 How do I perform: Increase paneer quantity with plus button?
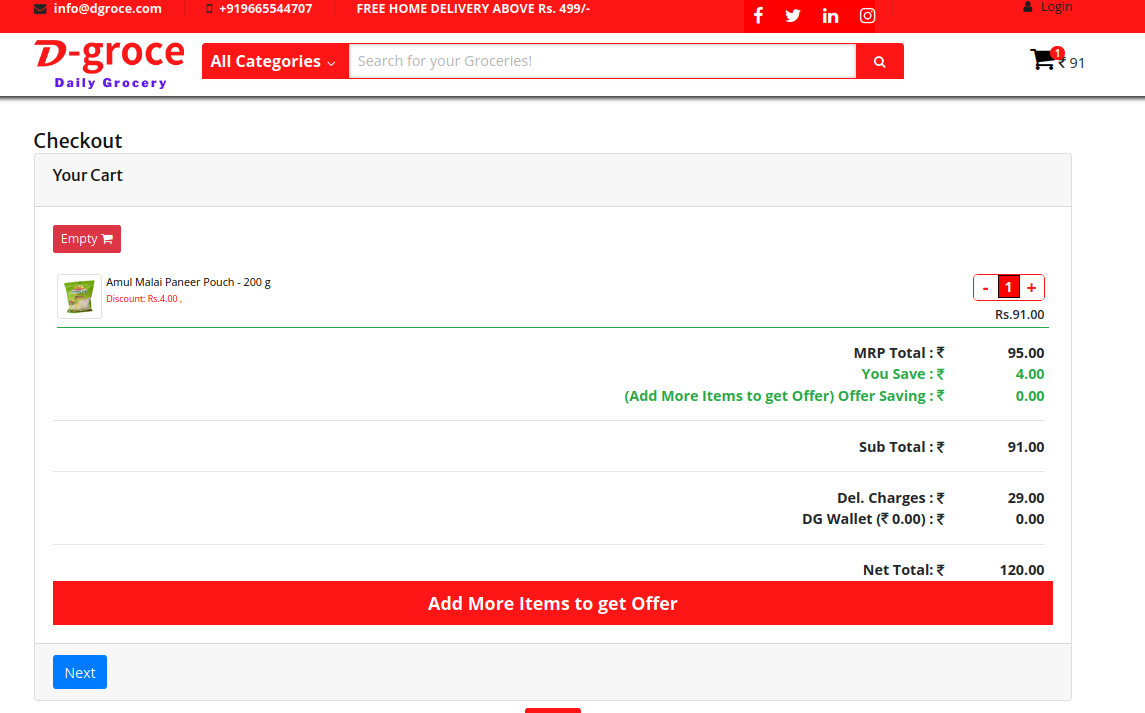click(1031, 288)
